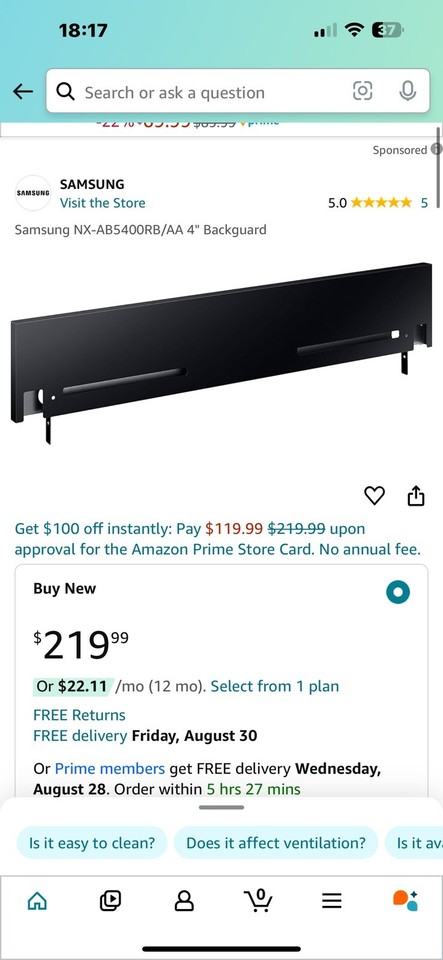Open the shopping cart icon
443x960 pixels.
[258, 899]
